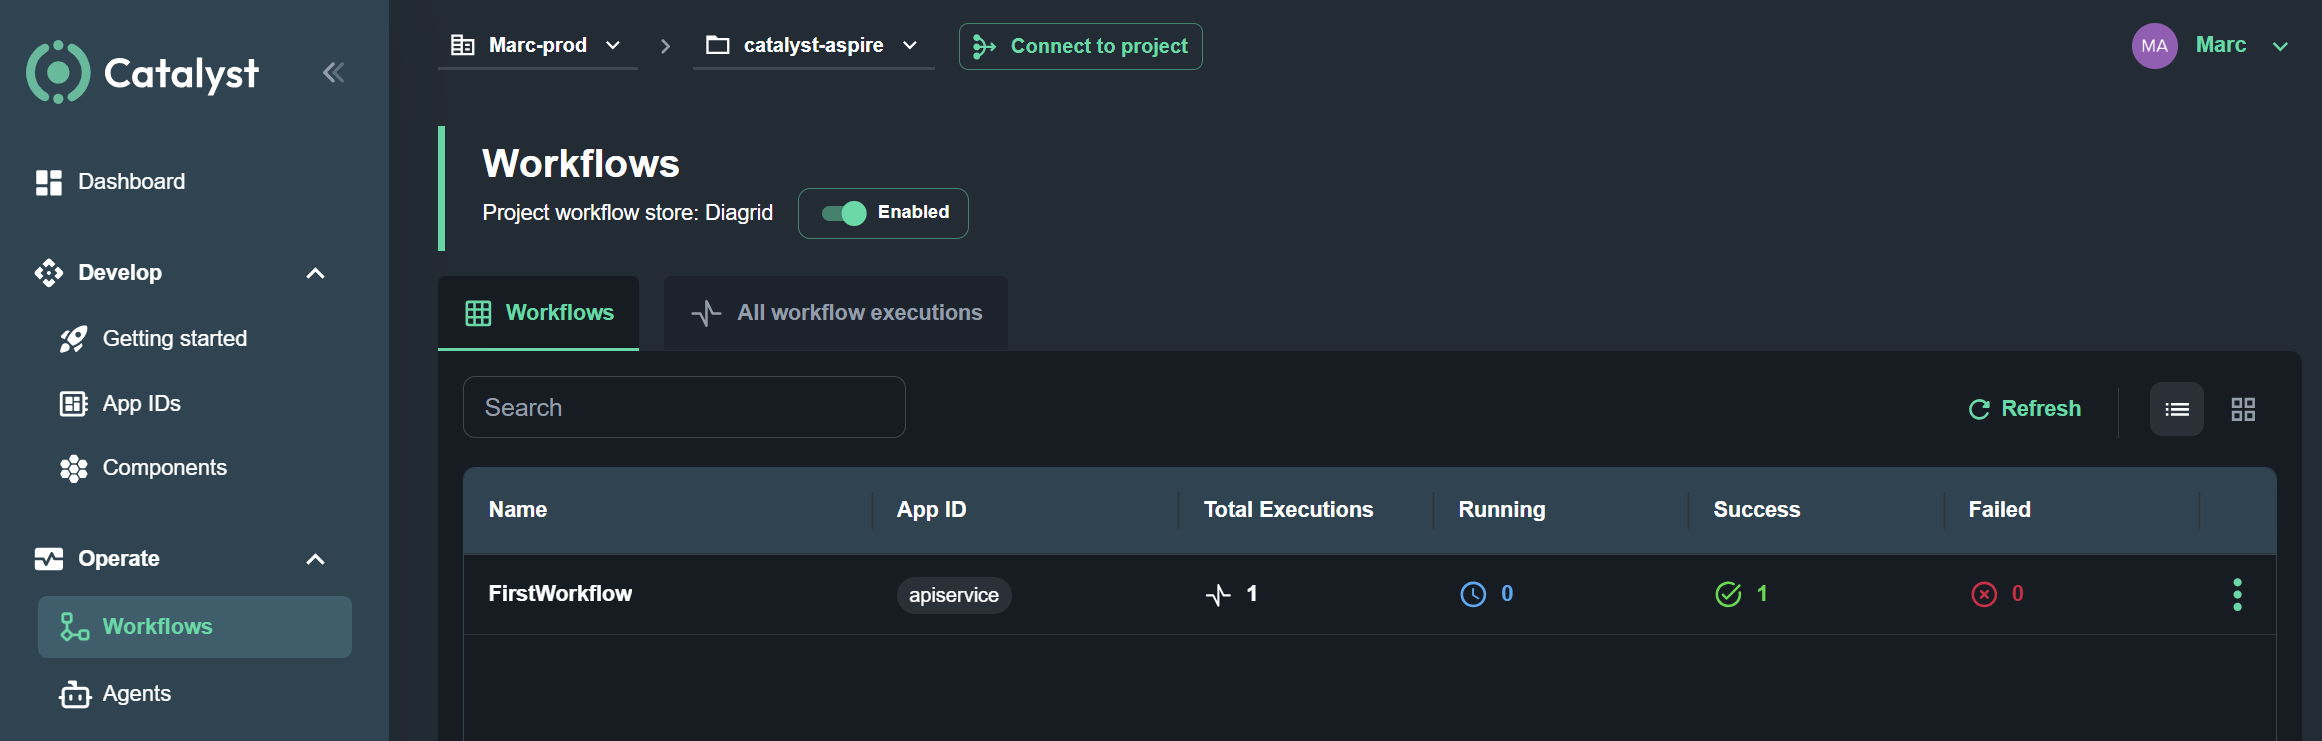The width and height of the screenshot is (2322, 741).
Task: Click the Operate monitor icon
Action: click(x=49, y=559)
